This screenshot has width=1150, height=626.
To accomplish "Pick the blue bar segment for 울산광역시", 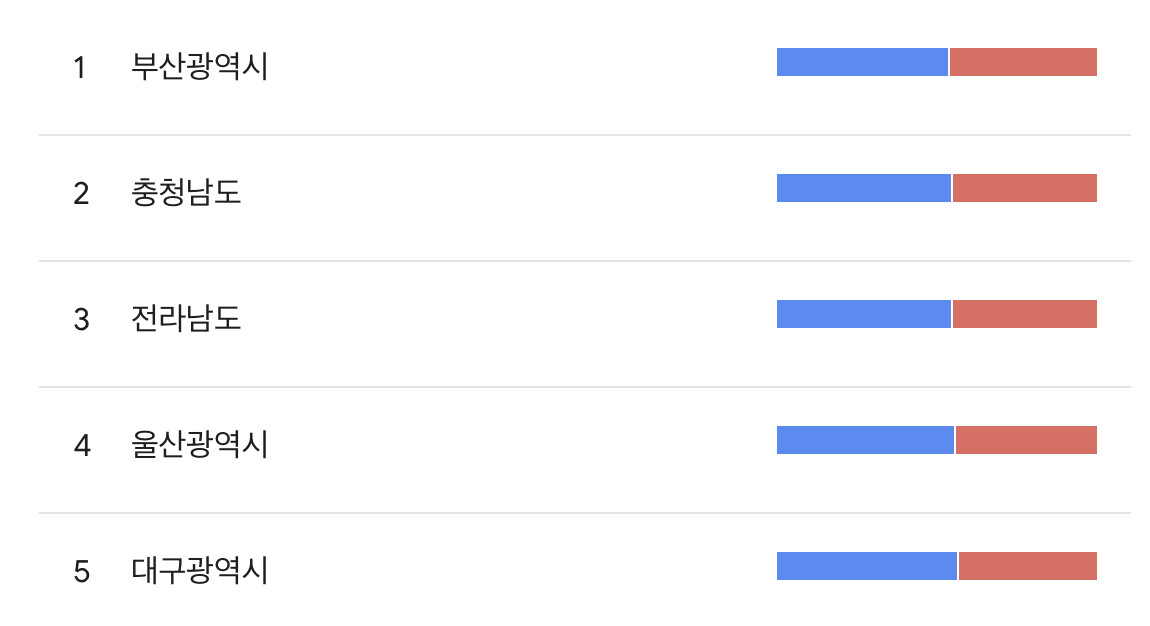I will [865, 440].
